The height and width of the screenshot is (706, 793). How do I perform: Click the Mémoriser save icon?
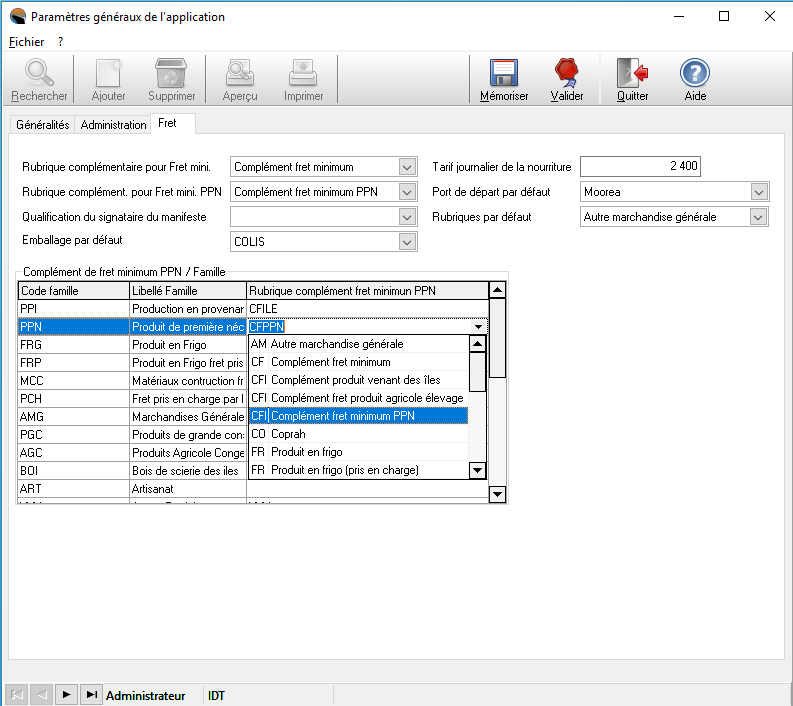click(503, 74)
